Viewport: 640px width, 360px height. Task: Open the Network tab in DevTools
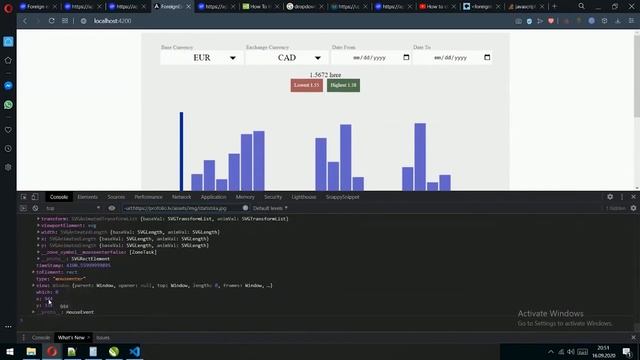click(181, 197)
